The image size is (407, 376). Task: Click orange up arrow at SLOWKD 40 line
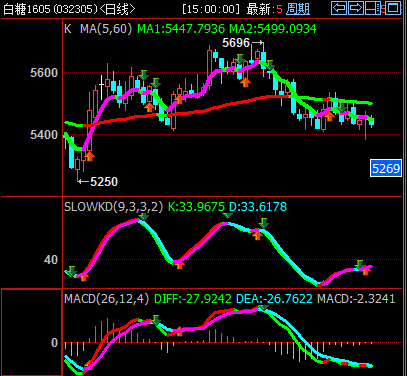point(180,265)
